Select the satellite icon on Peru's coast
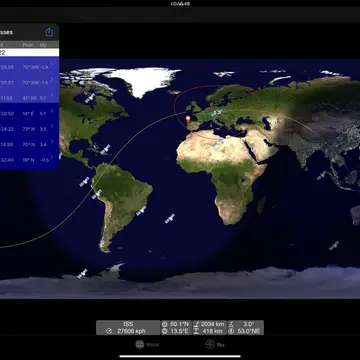360x360 pixels. tap(97, 194)
